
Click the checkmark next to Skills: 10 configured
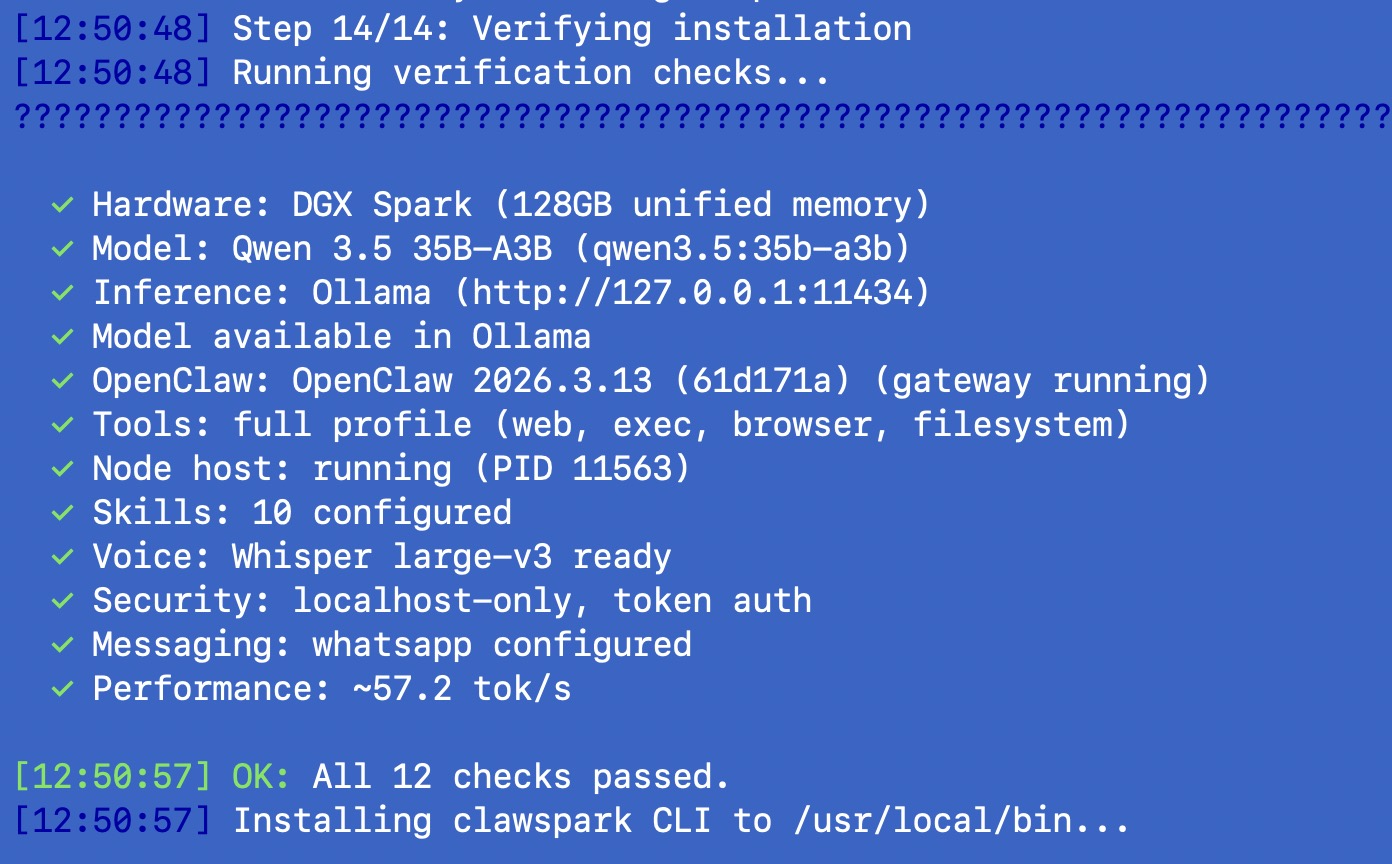click(62, 513)
